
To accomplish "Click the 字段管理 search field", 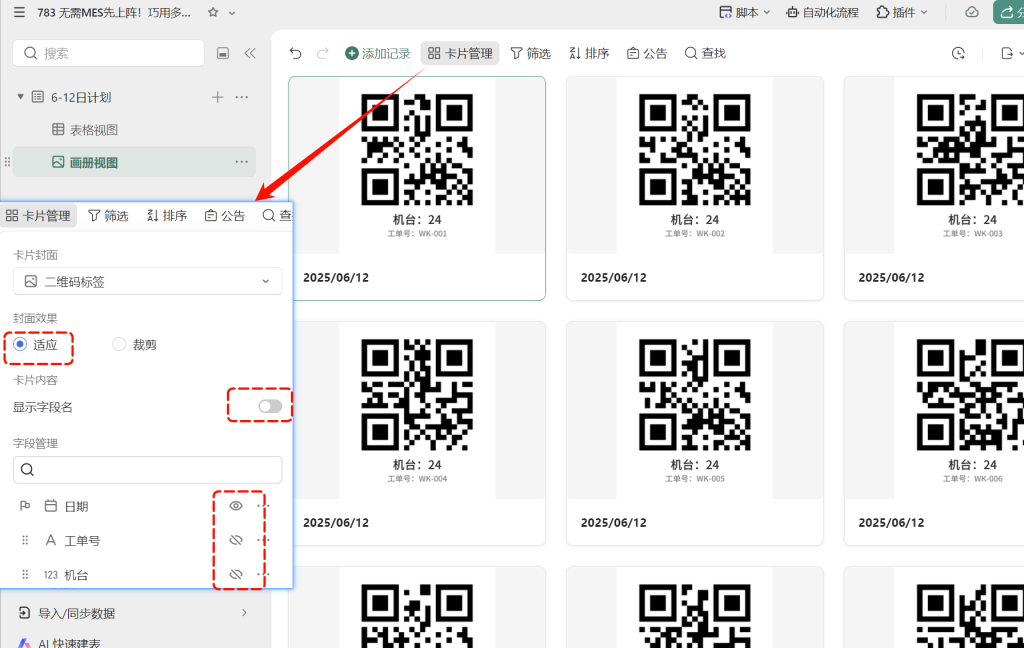I will click(x=148, y=470).
